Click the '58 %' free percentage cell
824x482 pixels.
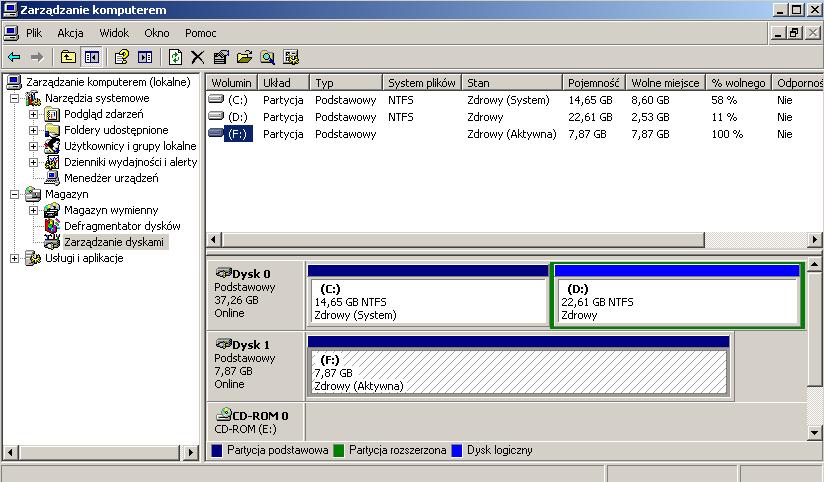(724, 99)
